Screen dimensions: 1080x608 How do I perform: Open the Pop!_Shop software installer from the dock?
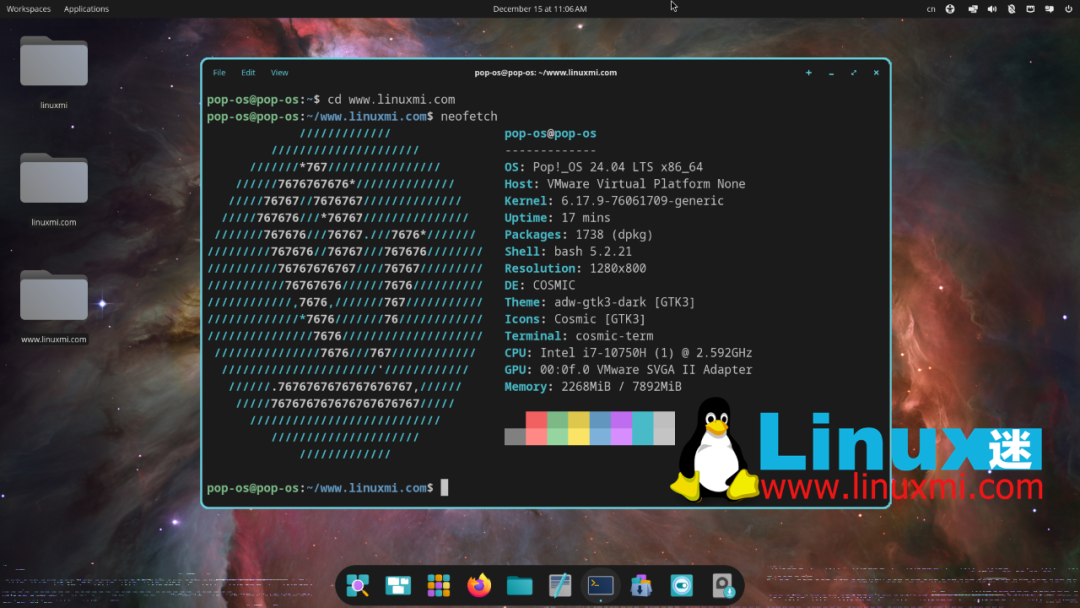[640, 585]
